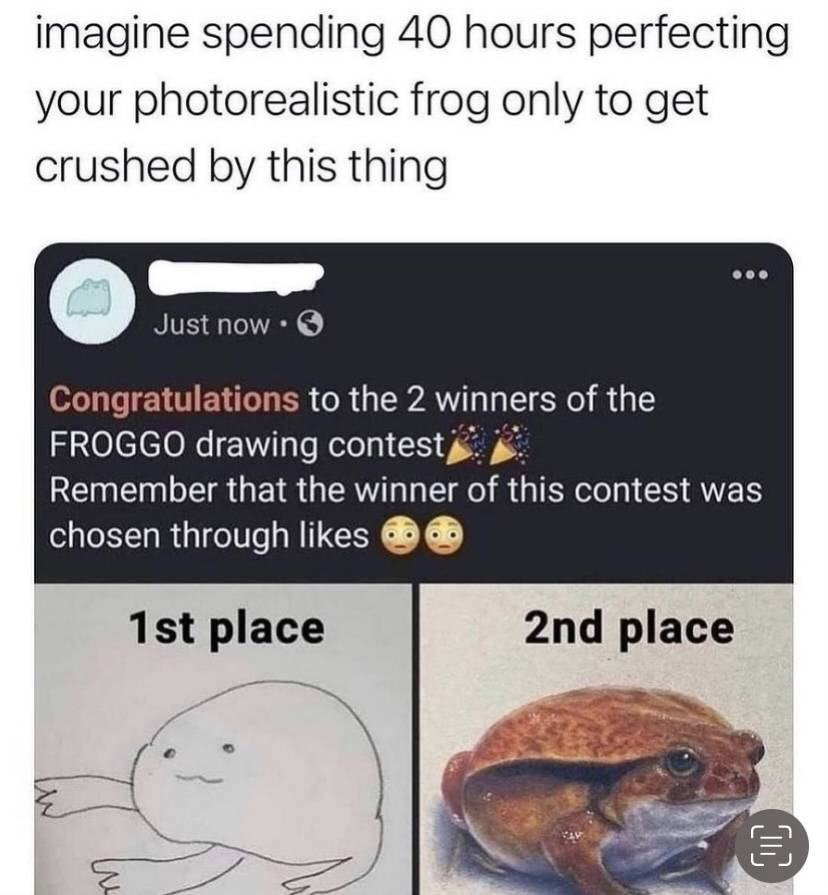This screenshot has height=895, width=828.
Task: Click the second flushed face emoji
Action: pyautogui.click(x=445, y=537)
